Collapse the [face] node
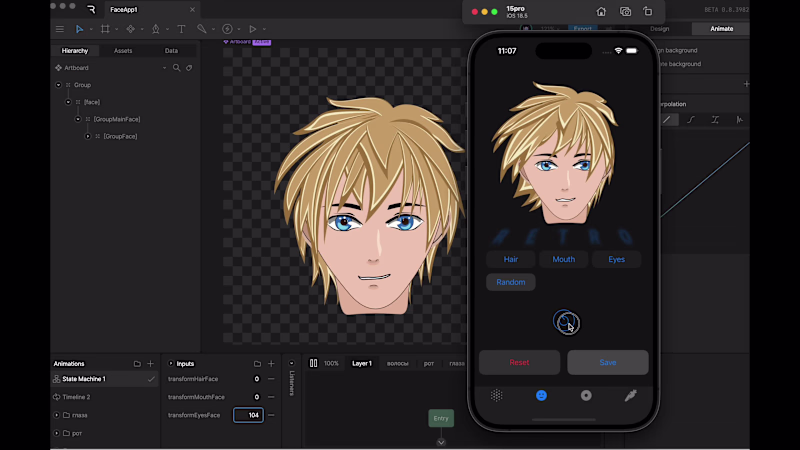The width and height of the screenshot is (800, 450). click(x=68, y=102)
